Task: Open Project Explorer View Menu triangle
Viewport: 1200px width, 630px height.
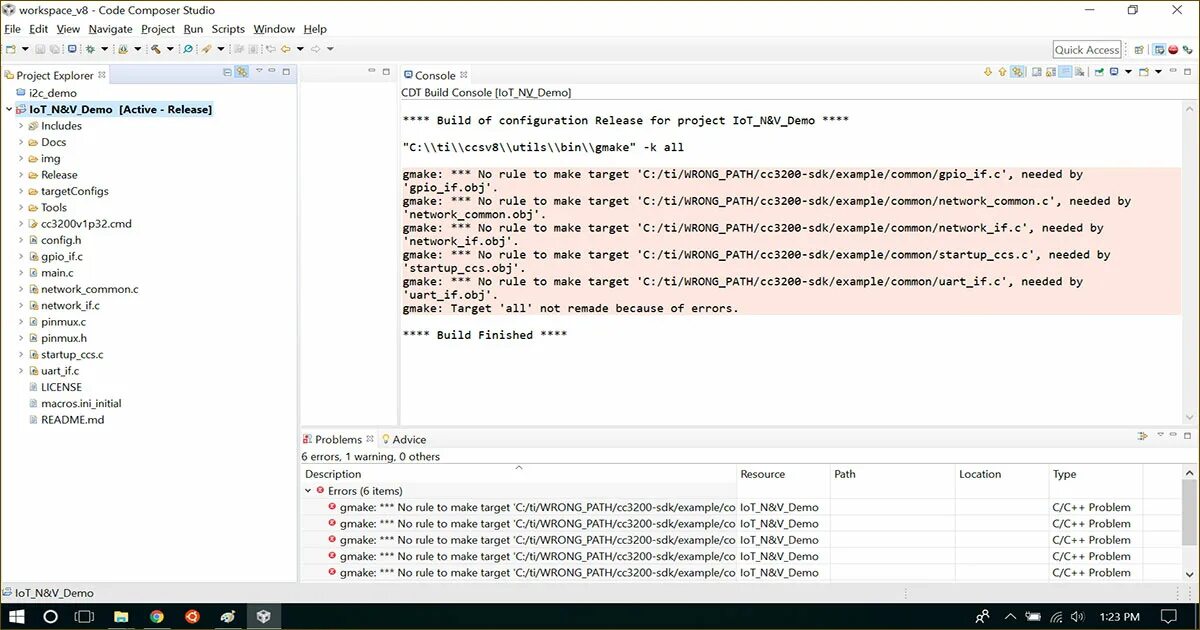Action: click(259, 70)
